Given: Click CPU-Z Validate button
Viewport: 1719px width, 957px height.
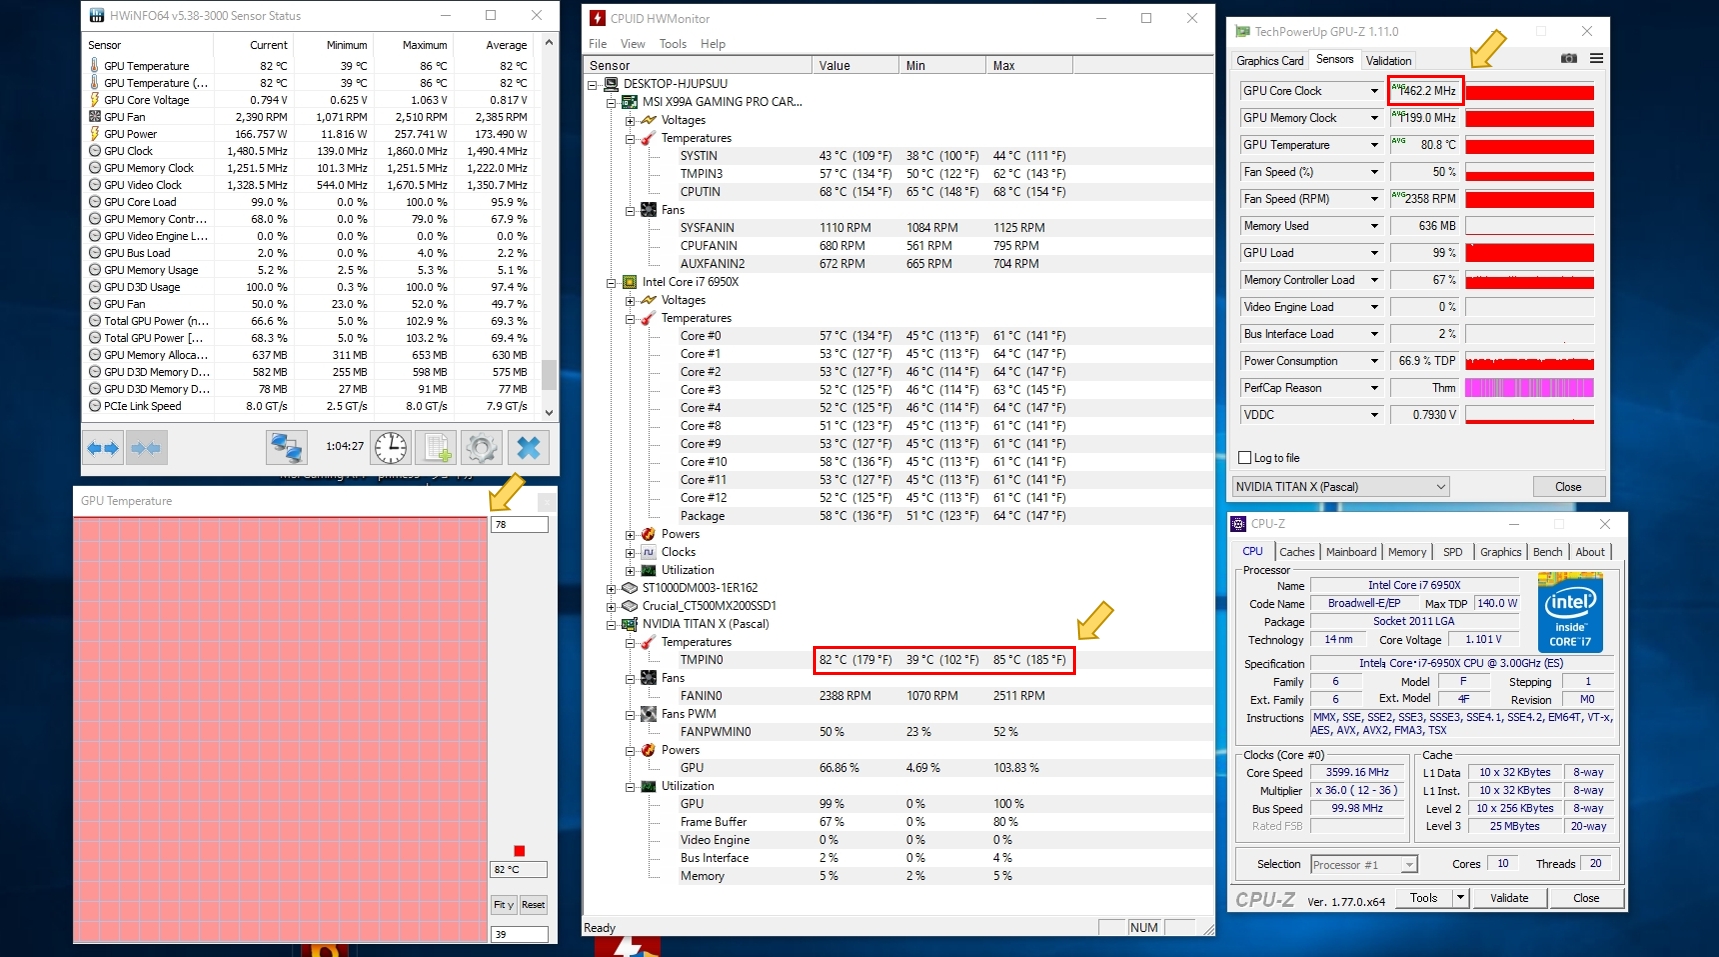Looking at the screenshot, I should point(1509,898).
